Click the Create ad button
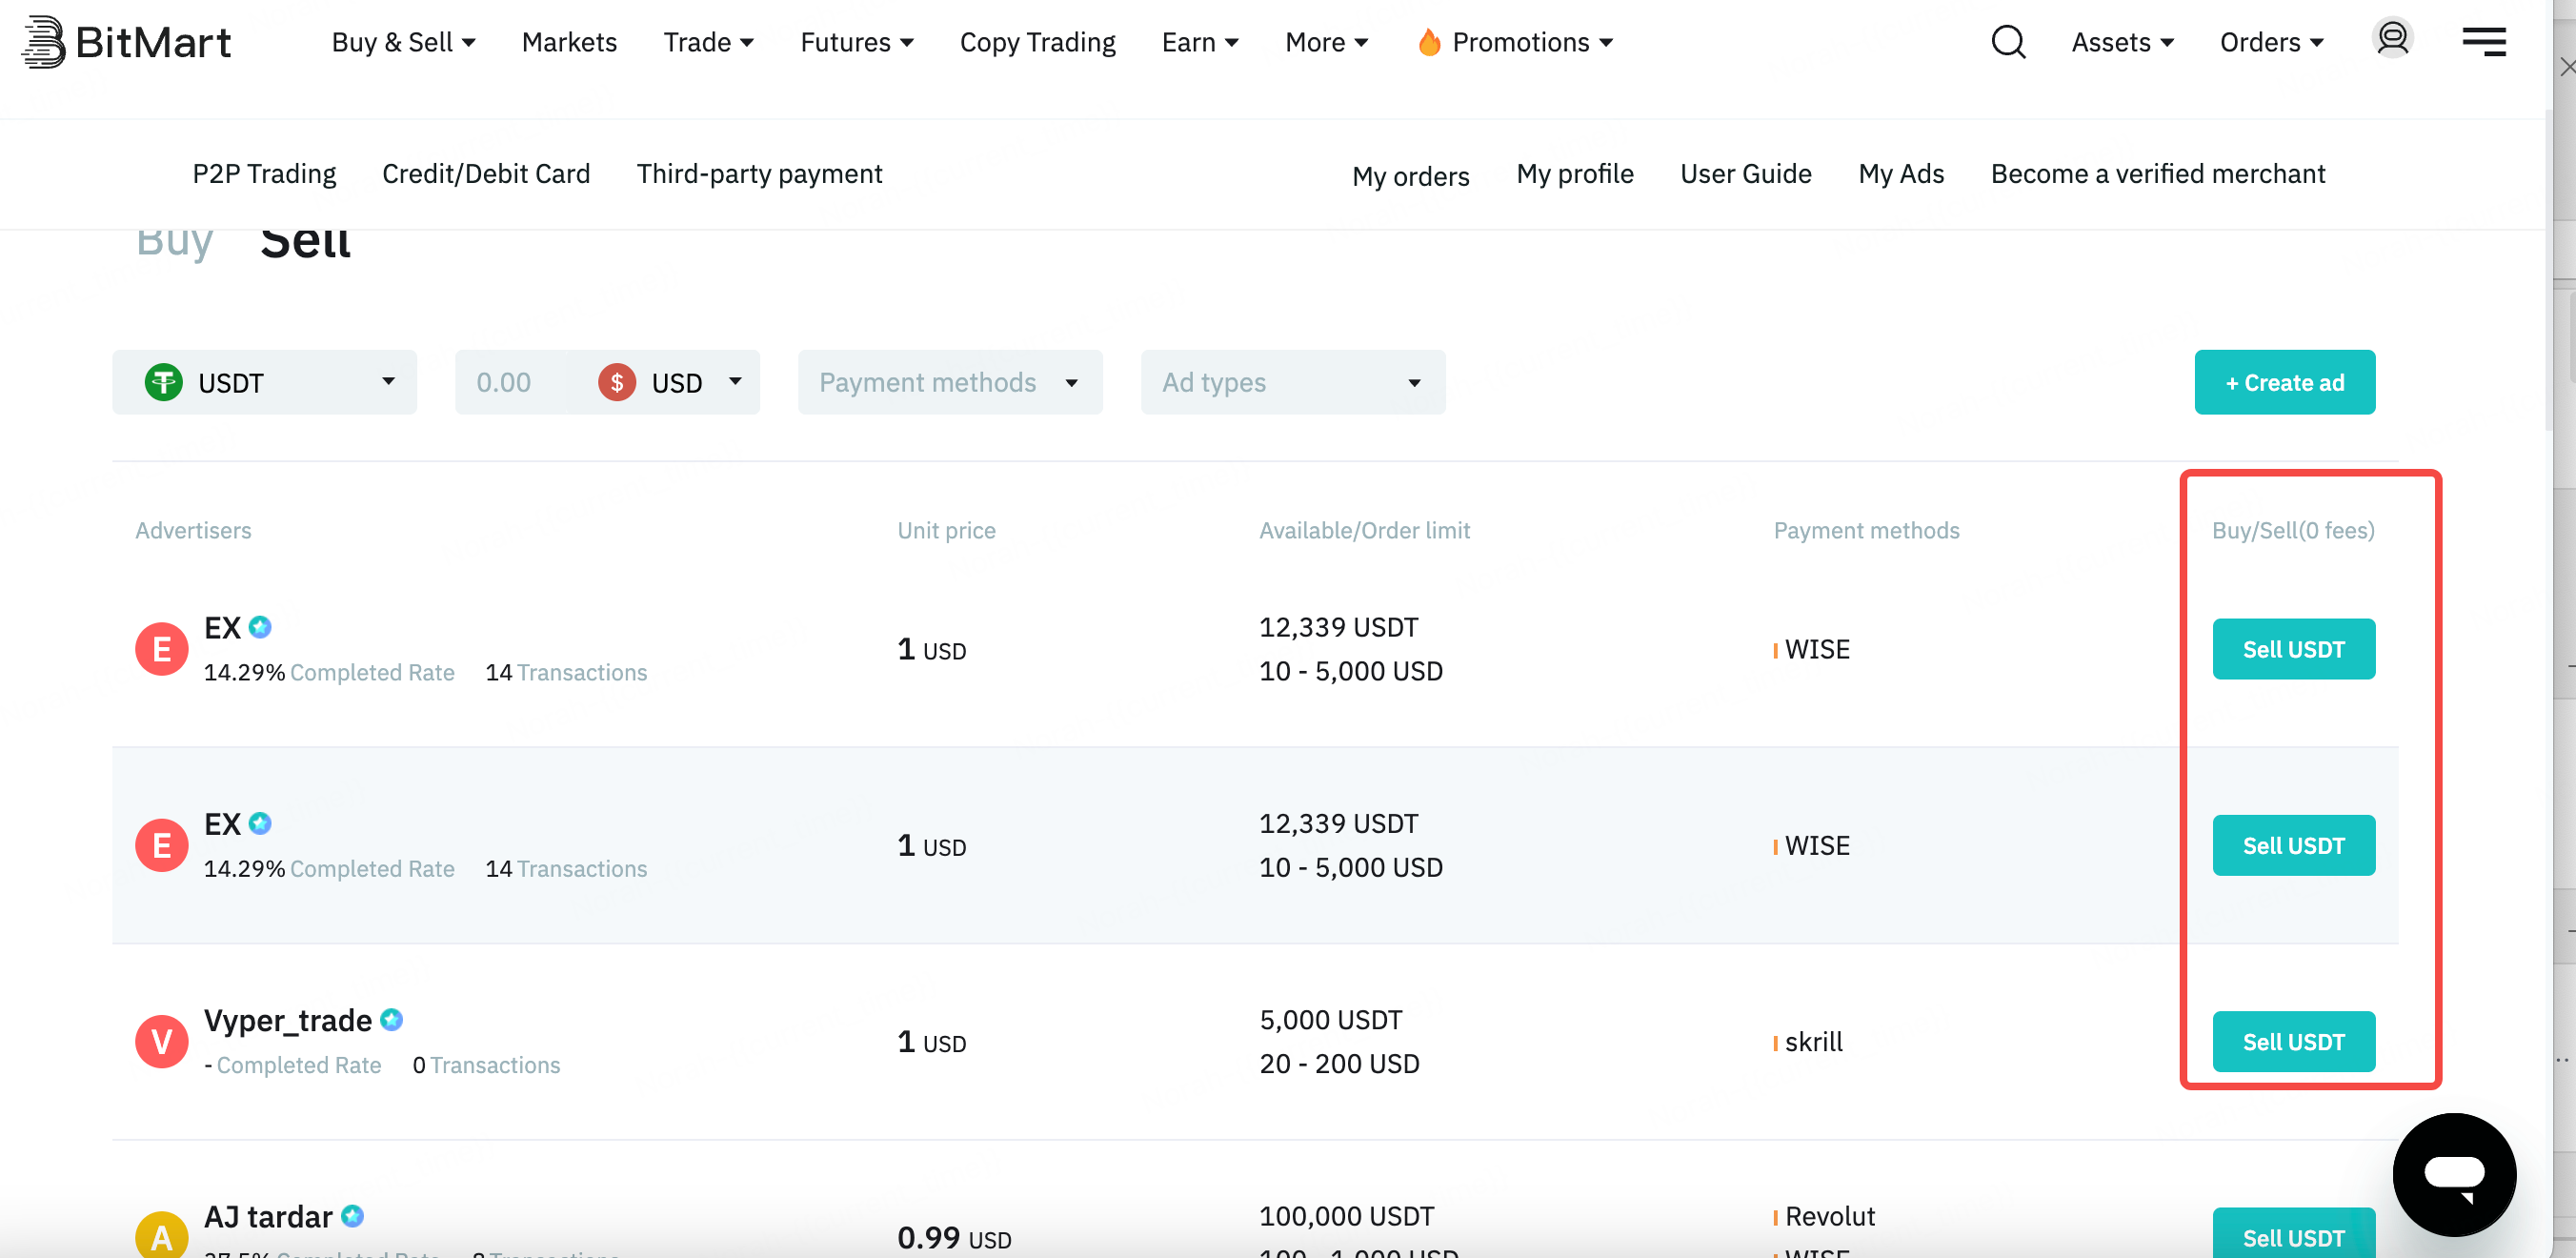 (x=2285, y=382)
